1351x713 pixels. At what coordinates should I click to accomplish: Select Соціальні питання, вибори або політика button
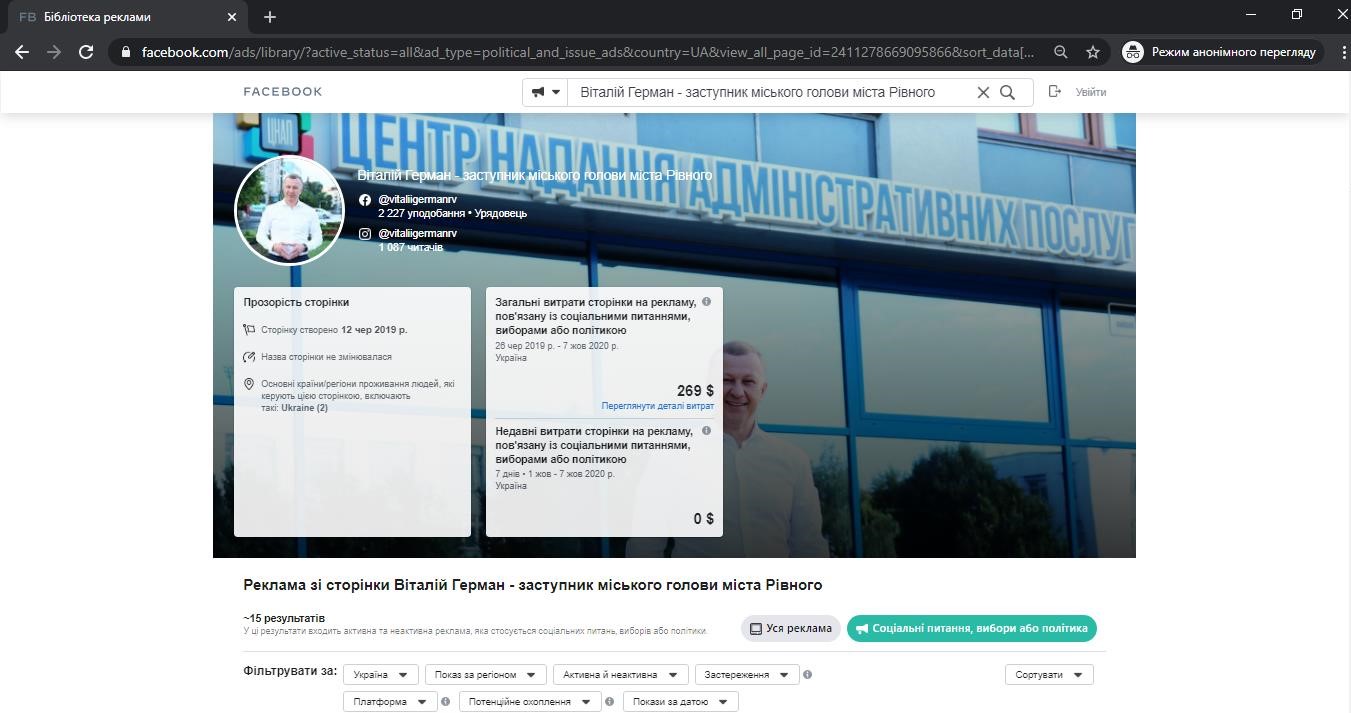pyautogui.click(x=972, y=628)
